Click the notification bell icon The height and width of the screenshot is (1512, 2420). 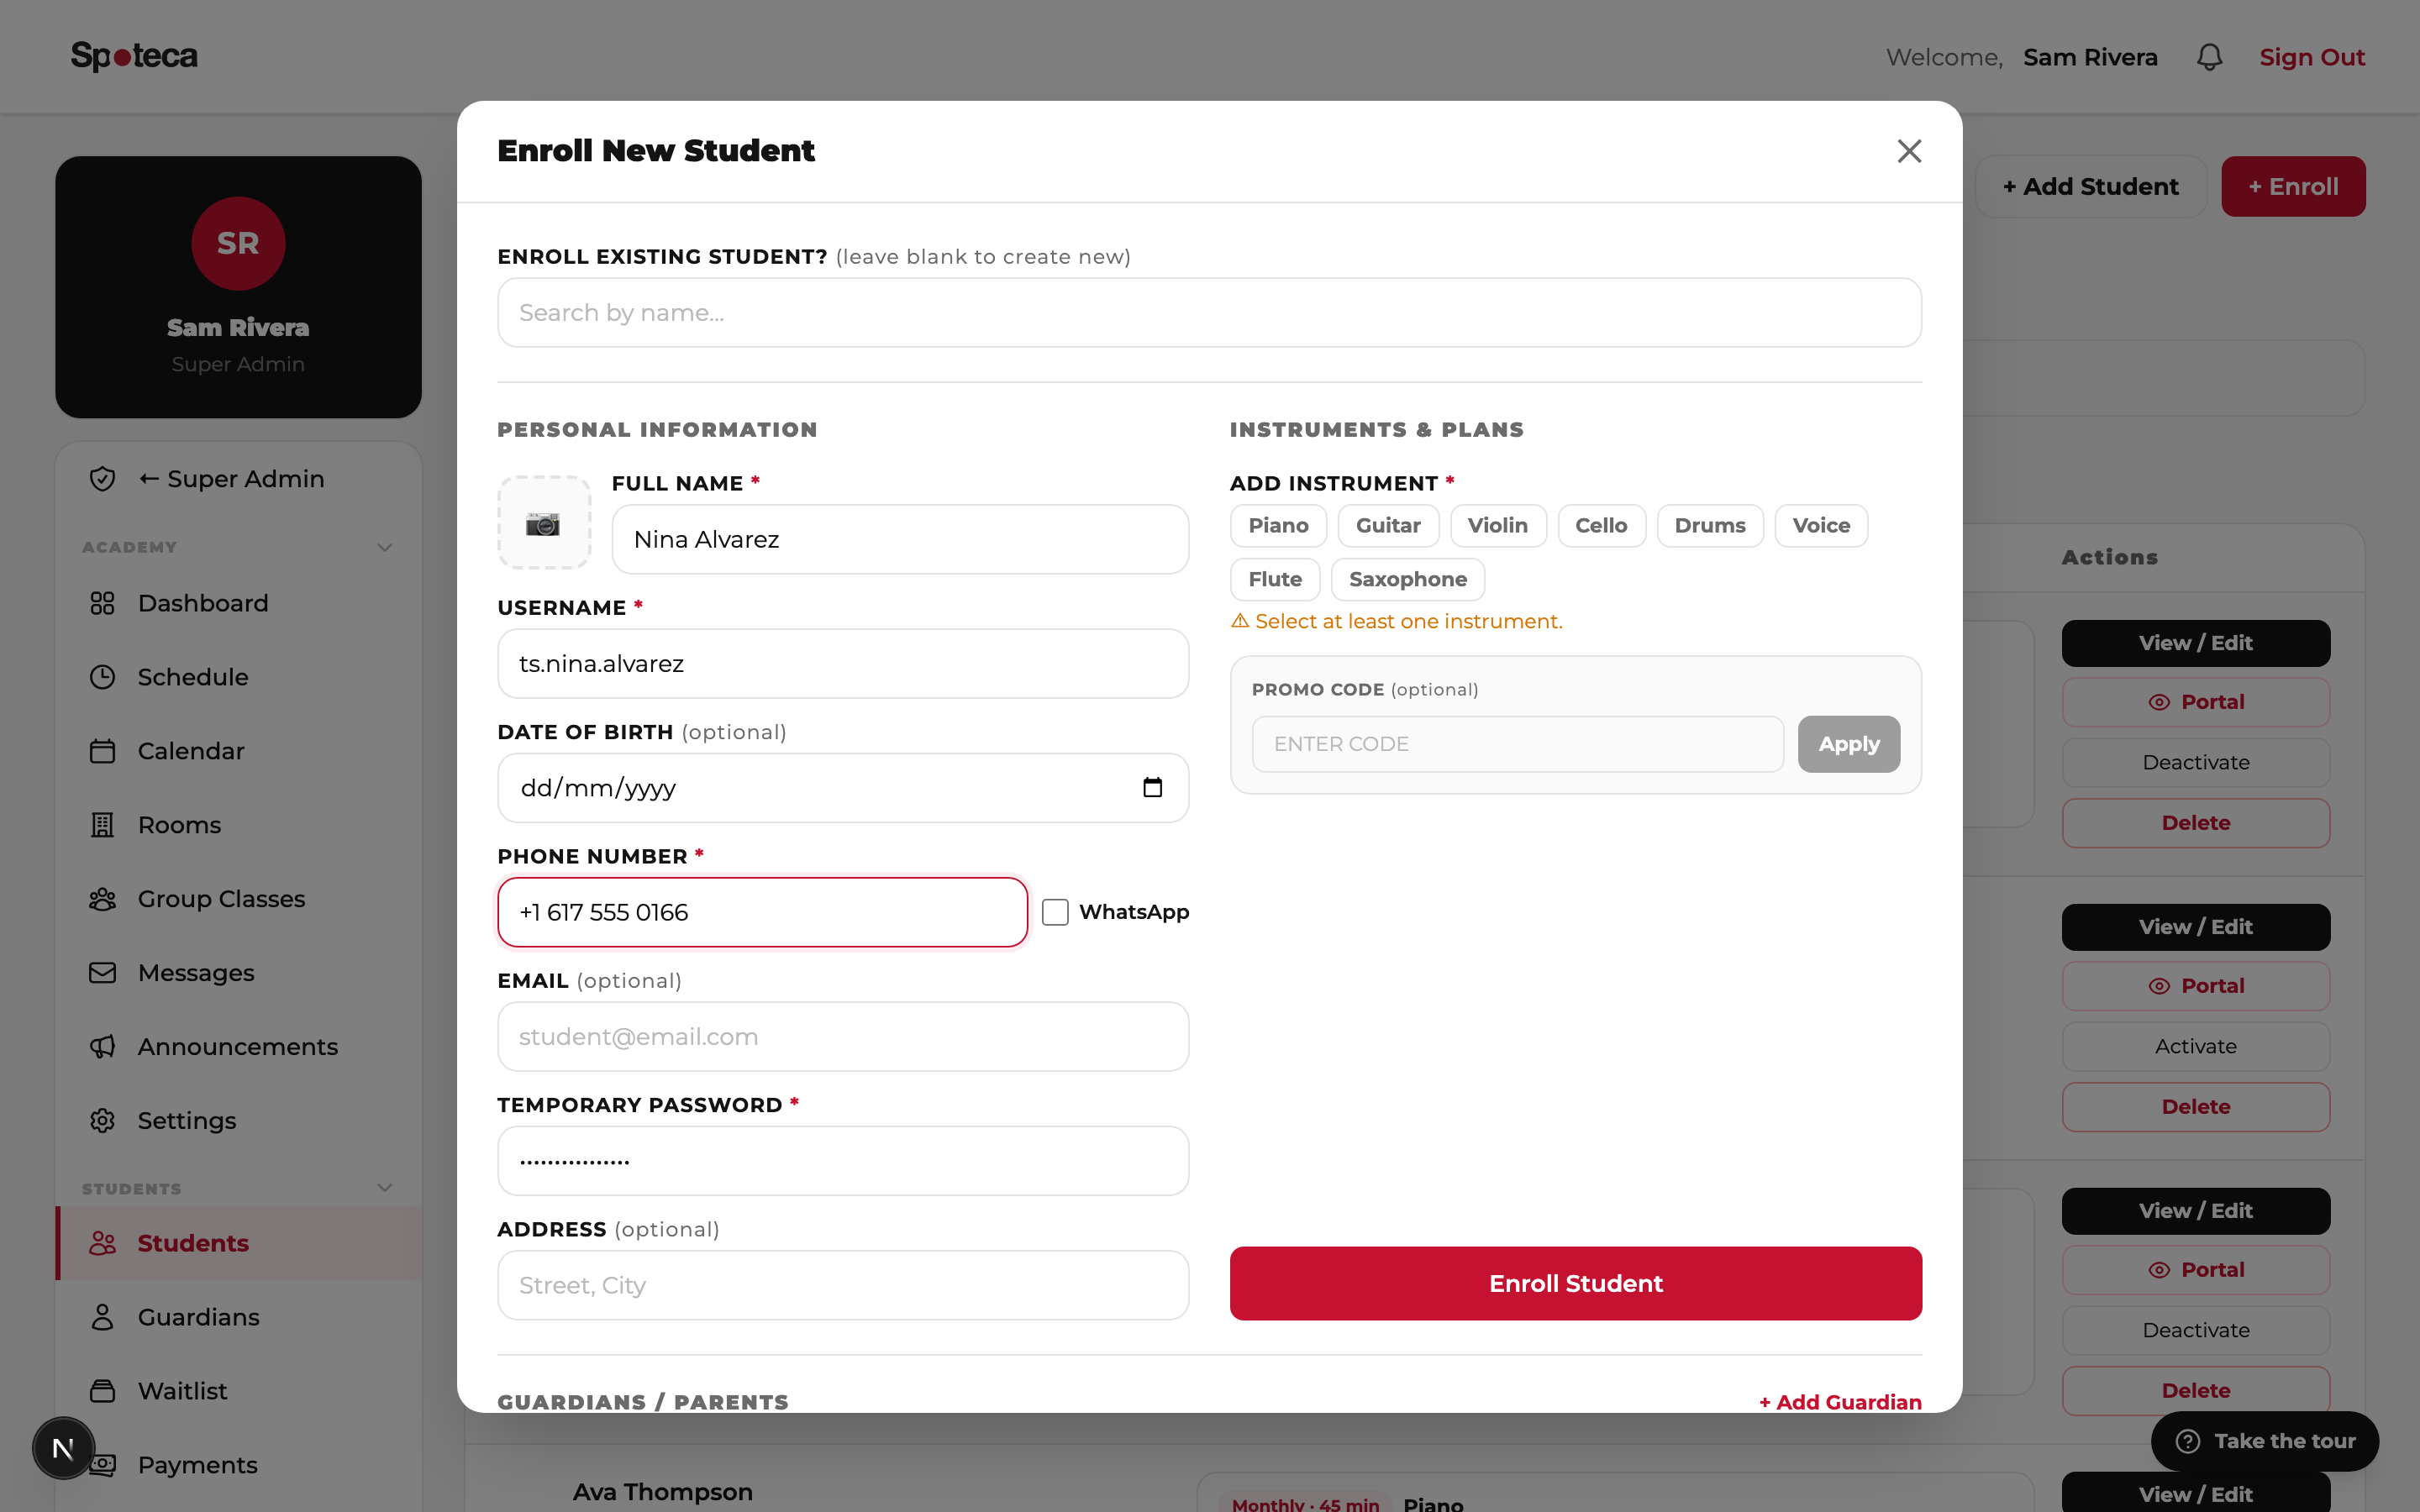pyautogui.click(x=2209, y=57)
